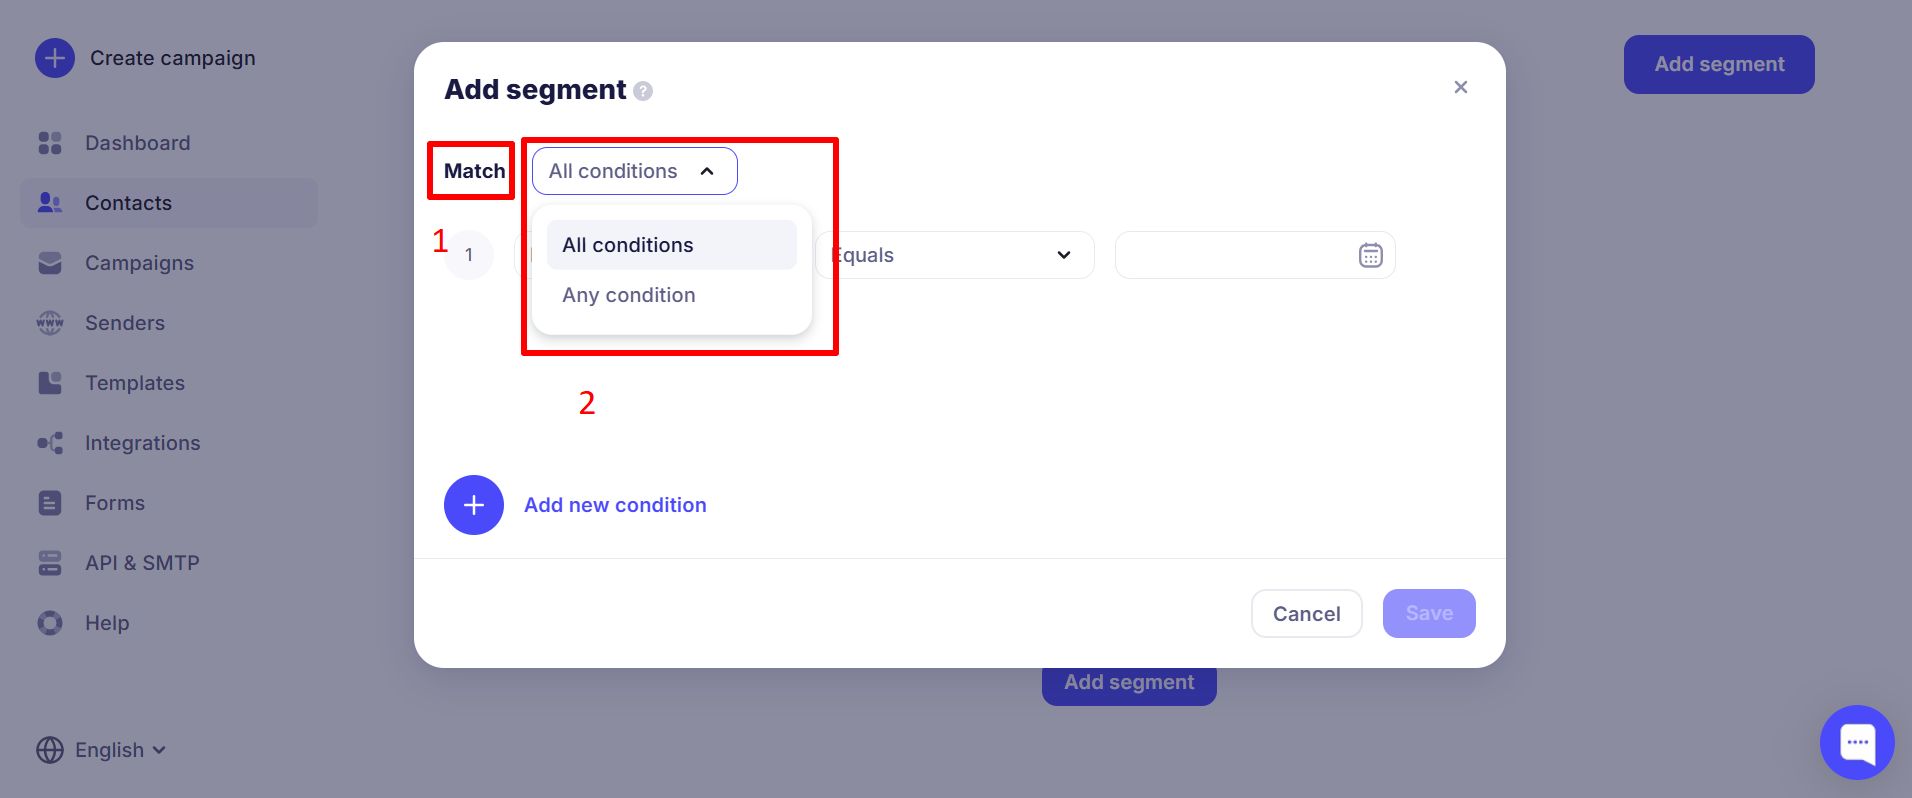
Task: Click the Senders globe icon
Action: pyautogui.click(x=50, y=323)
